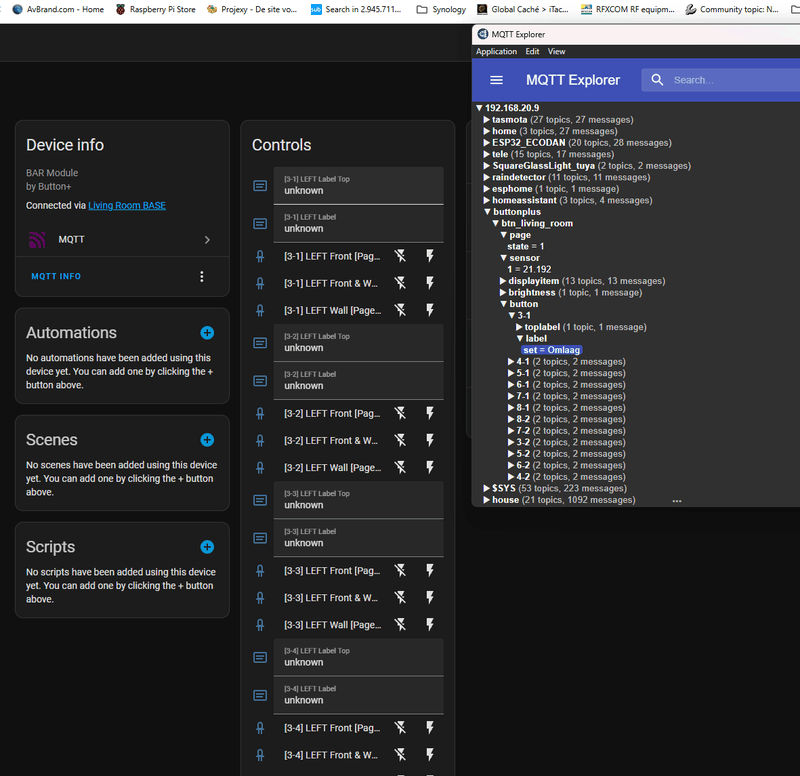Image resolution: width=800 pixels, height=776 pixels.
Task: Turn off the [3-2] LEFT Front [Page light
Action: (401, 413)
